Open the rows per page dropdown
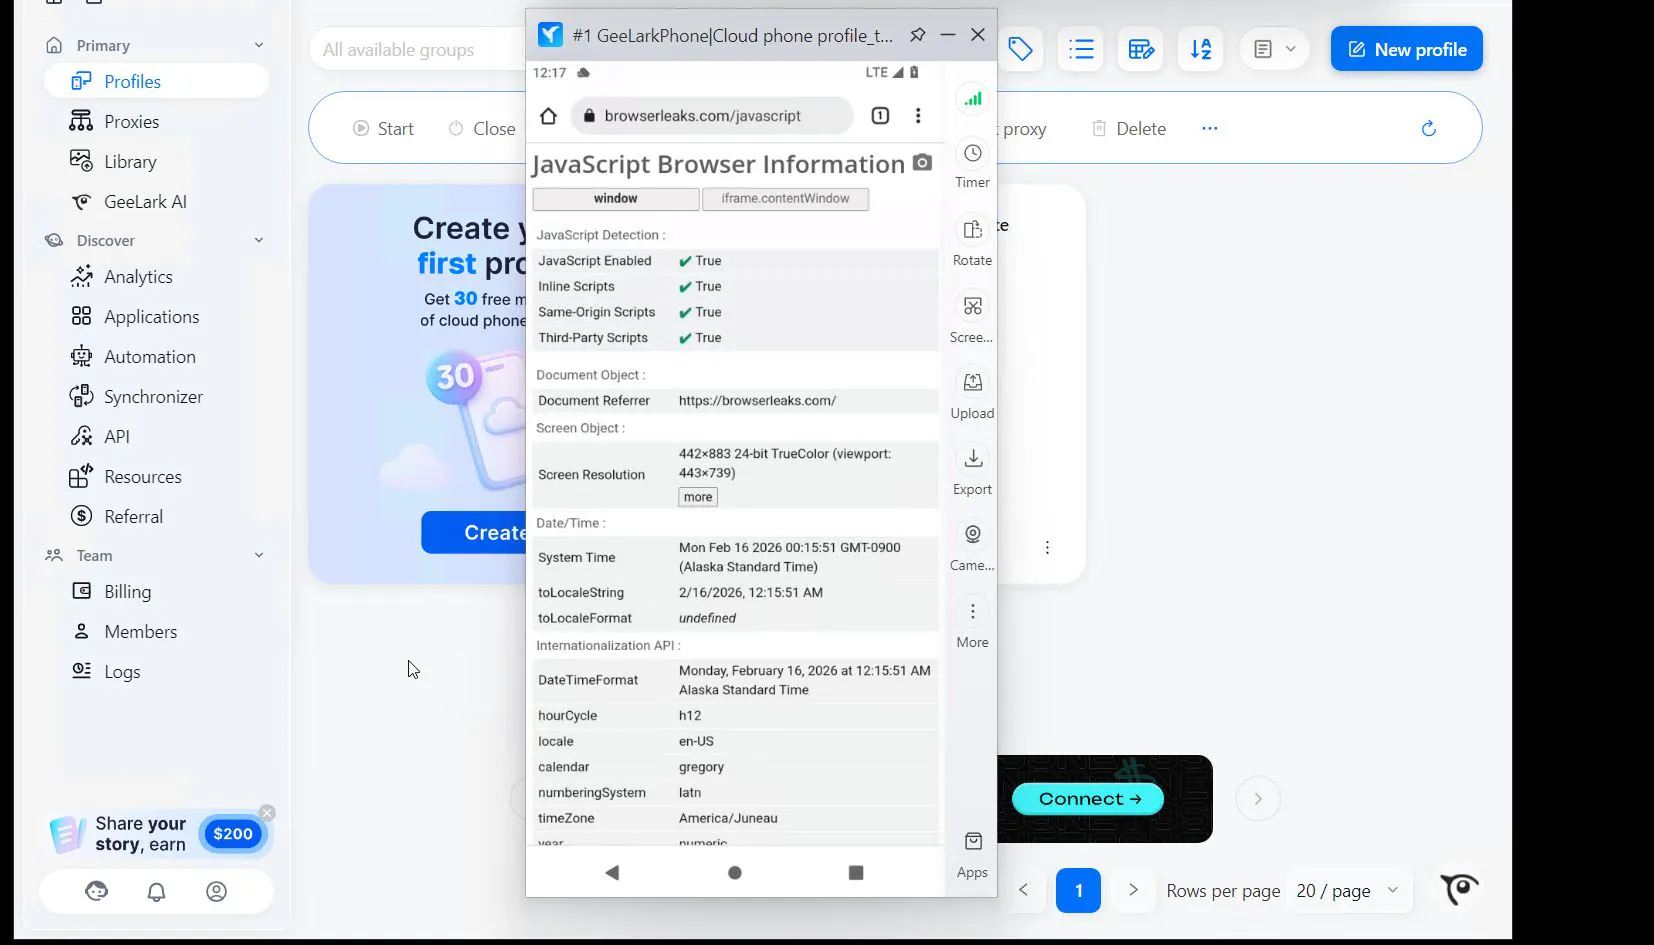Screen dimensions: 1654x945 tap(1347, 890)
